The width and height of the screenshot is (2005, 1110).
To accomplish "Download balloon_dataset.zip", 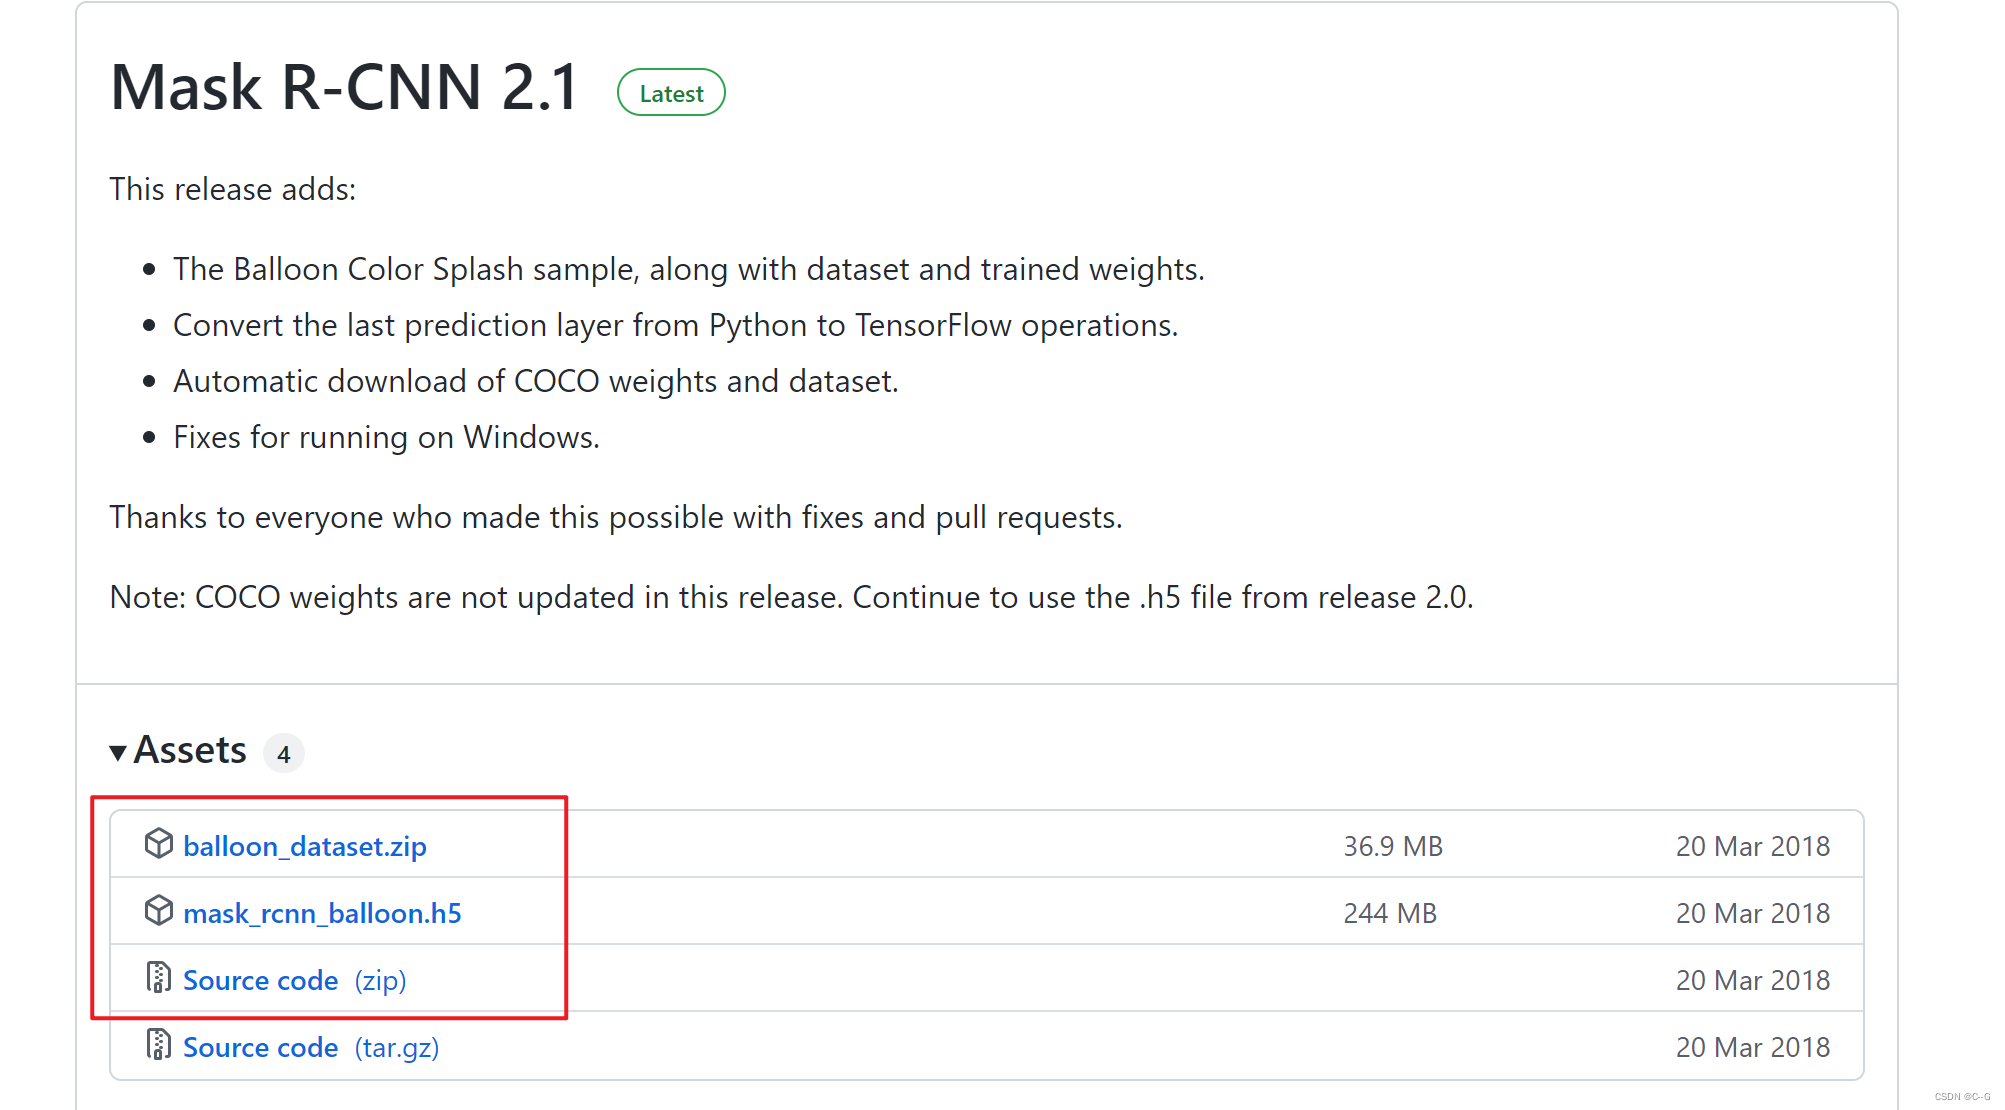I will [x=305, y=847].
